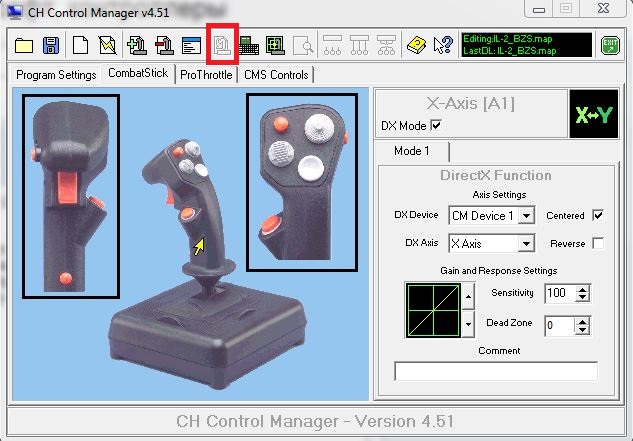Click the DirectX Function heading
The height and width of the screenshot is (441, 633).
pos(496,175)
